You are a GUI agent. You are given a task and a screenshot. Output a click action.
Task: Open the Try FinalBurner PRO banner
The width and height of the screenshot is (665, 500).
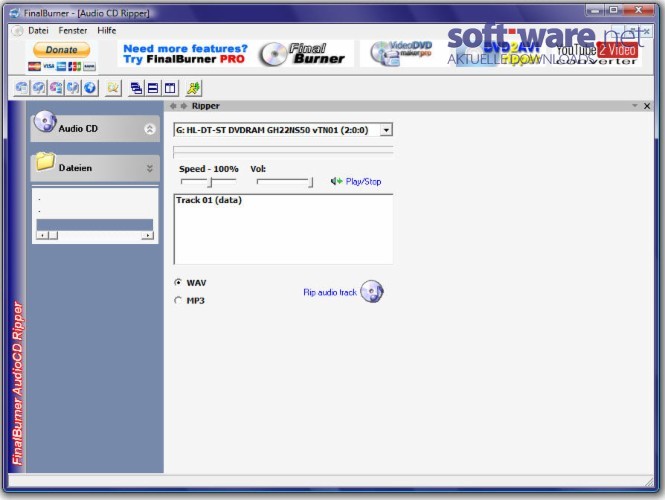(235, 54)
